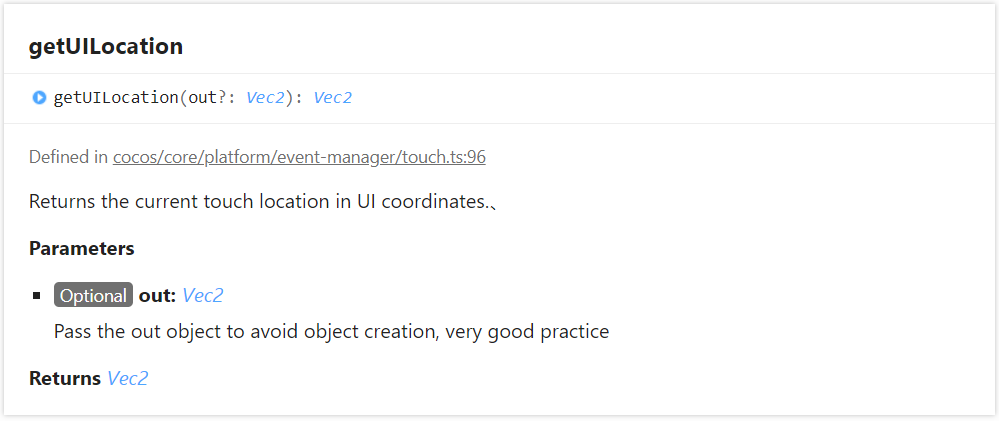Click 'out?' in the method signature

click(209, 98)
